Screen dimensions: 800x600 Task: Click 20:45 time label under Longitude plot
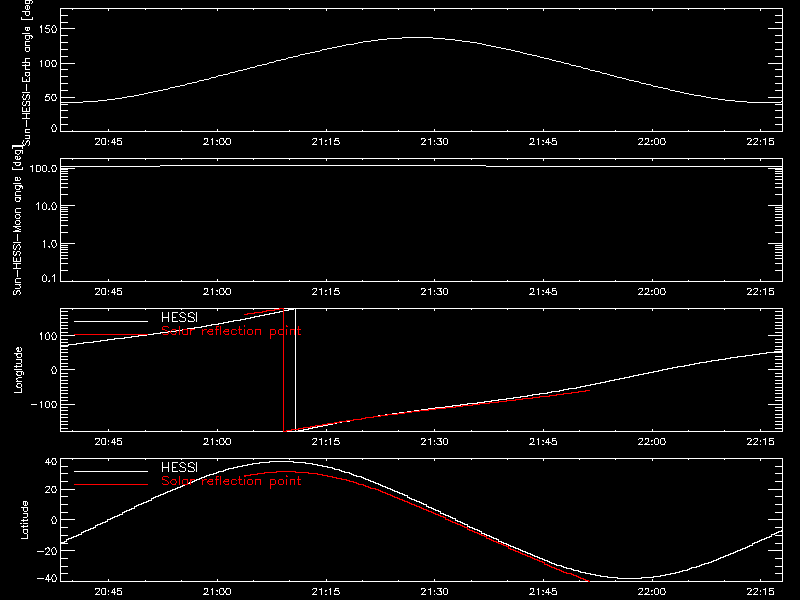pos(108,442)
